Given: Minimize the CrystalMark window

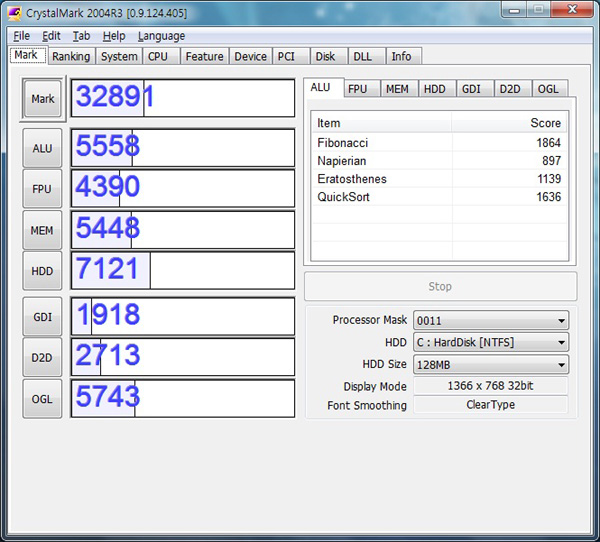Looking at the screenshot, I should click(x=515, y=10).
